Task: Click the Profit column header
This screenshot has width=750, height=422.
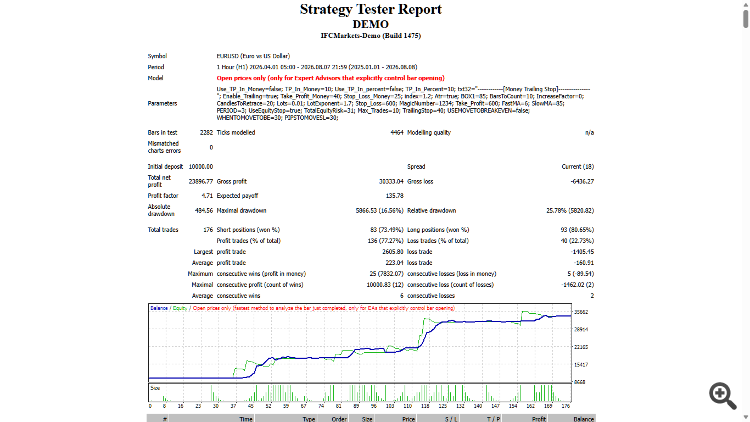Action: click(x=539, y=419)
